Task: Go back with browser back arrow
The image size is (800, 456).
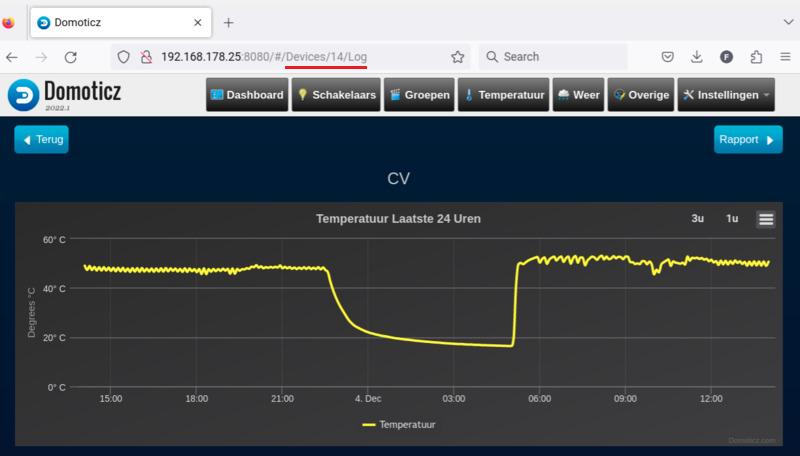Action: point(12,57)
